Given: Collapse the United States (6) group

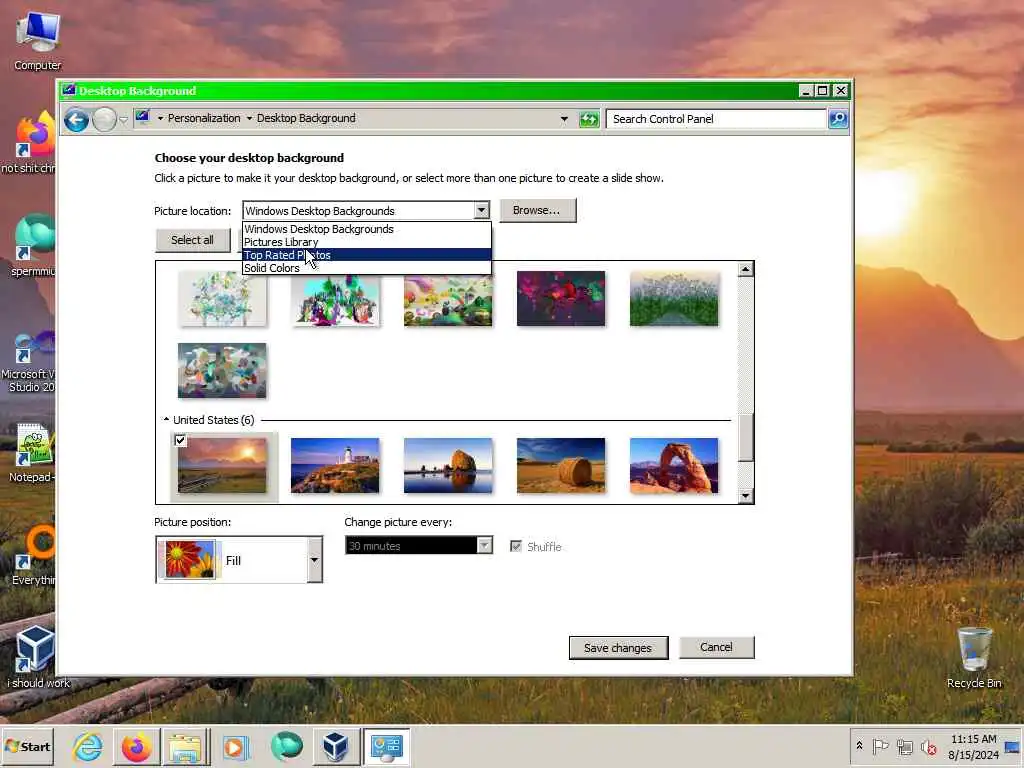Looking at the screenshot, I should [166, 419].
